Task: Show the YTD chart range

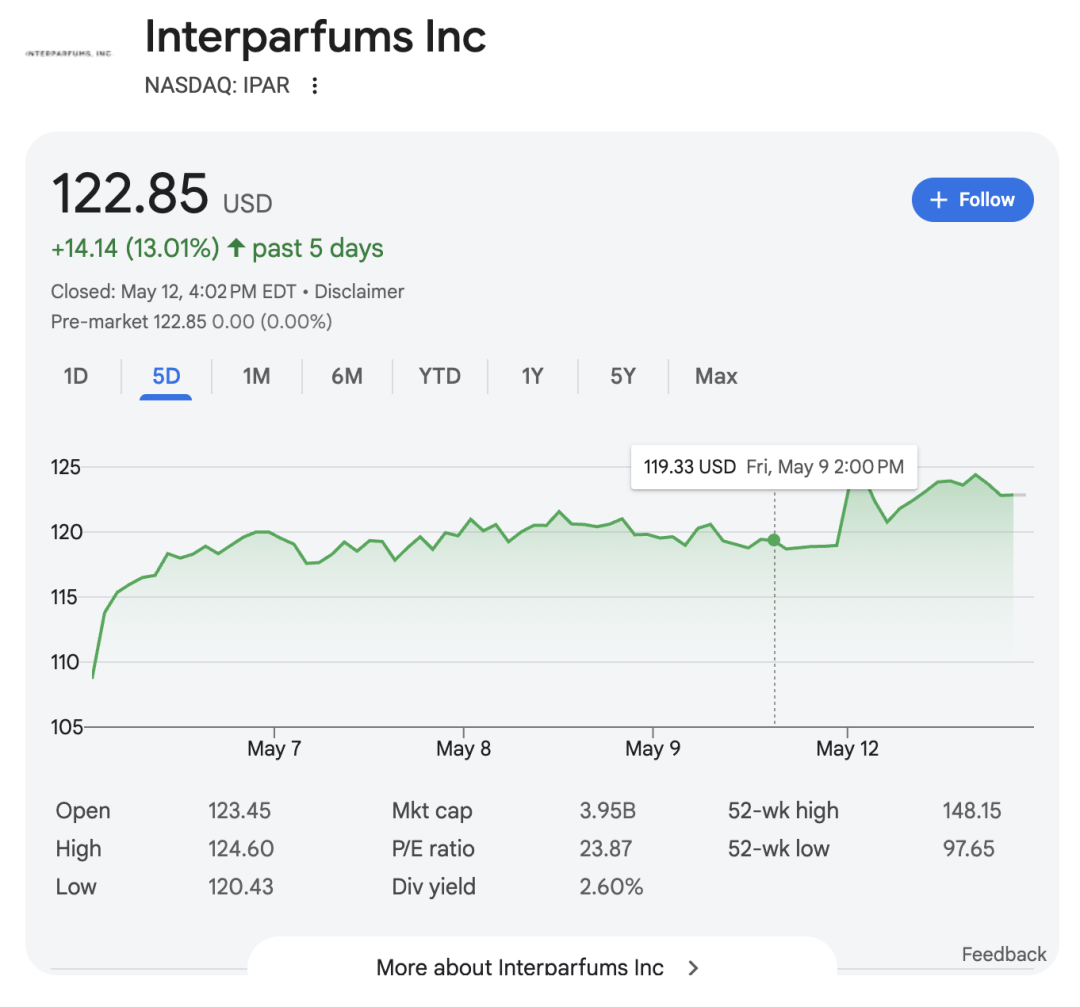Action: coord(439,377)
